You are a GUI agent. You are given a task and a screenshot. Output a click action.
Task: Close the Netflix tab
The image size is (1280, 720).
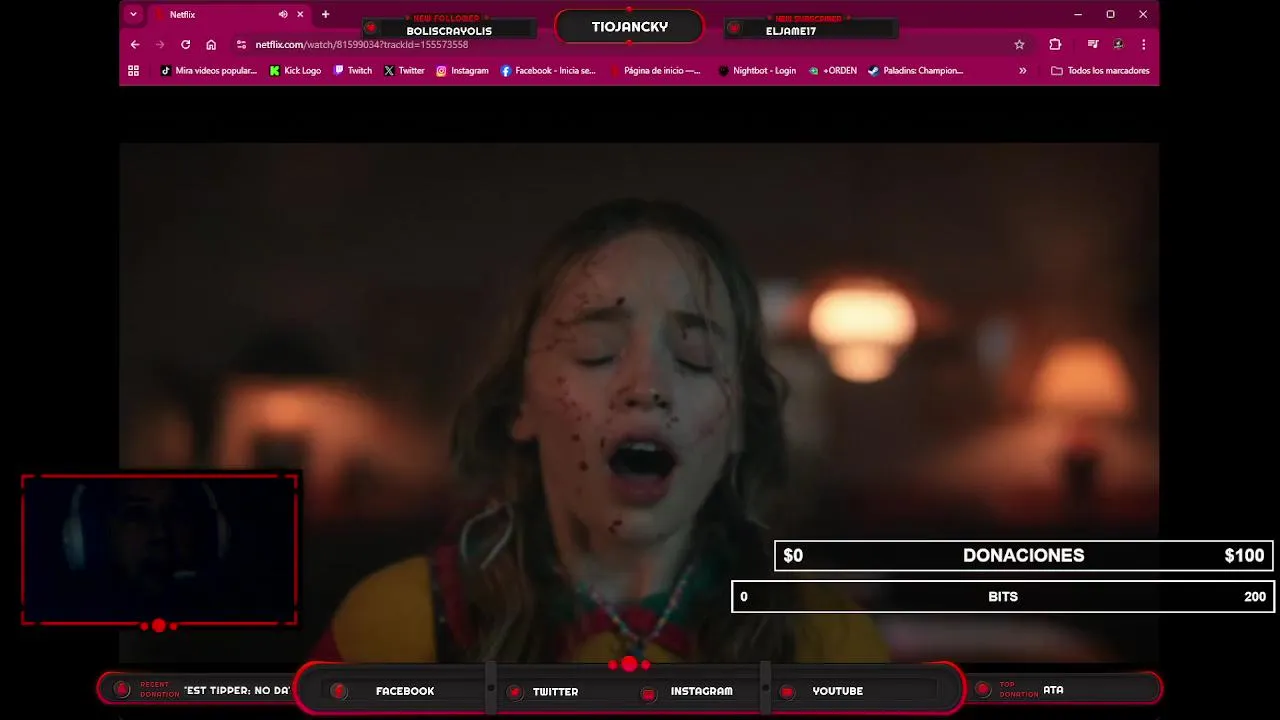point(300,14)
